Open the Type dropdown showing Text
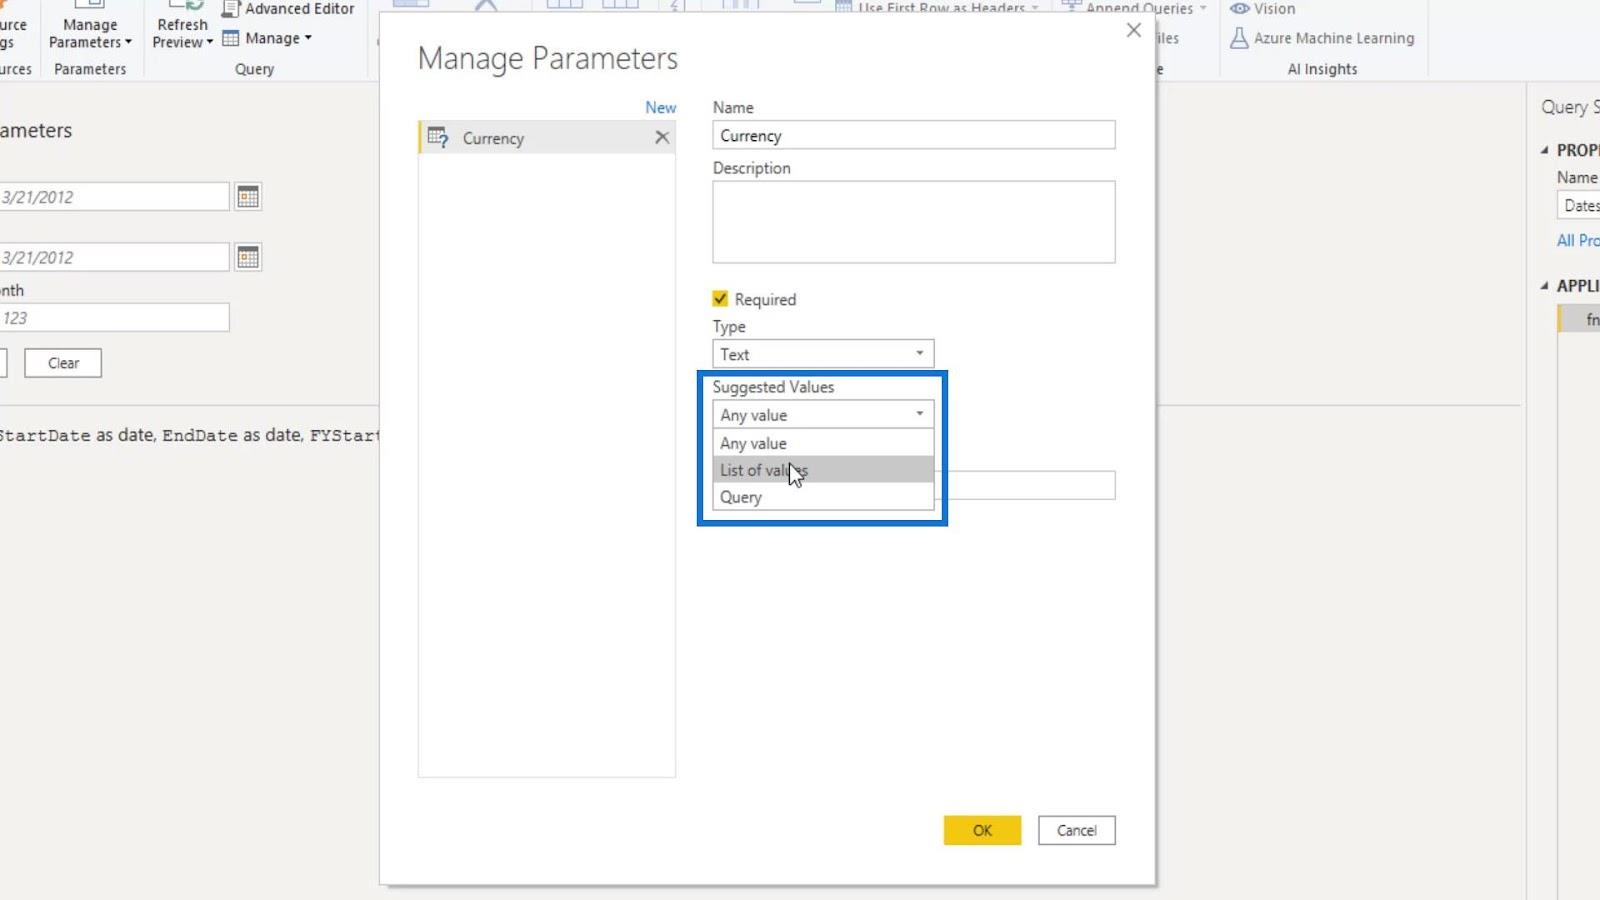Image resolution: width=1600 pixels, height=900 pixels. point(823,354)
